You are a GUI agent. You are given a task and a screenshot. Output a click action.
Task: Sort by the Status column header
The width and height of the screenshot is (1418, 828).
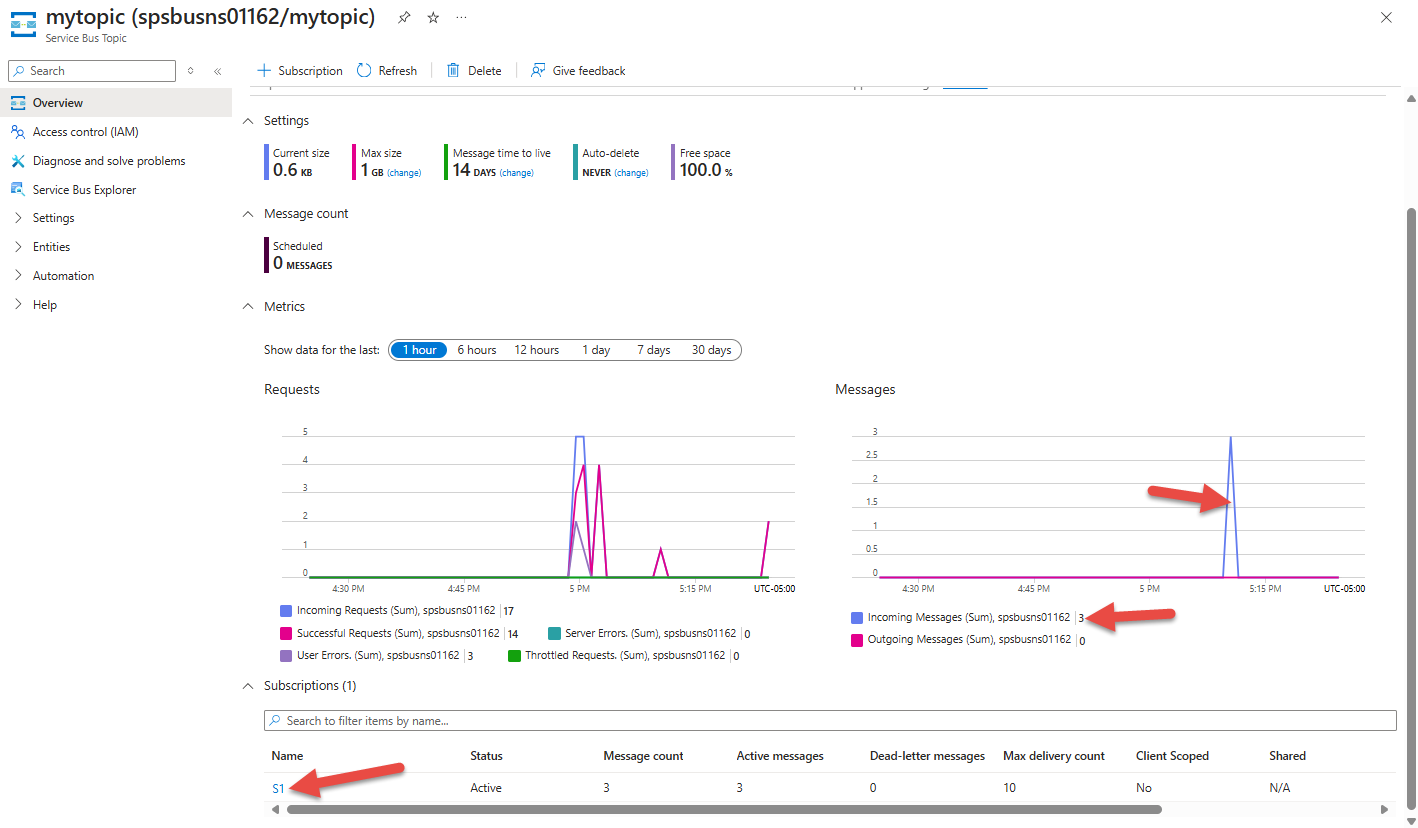486,756
